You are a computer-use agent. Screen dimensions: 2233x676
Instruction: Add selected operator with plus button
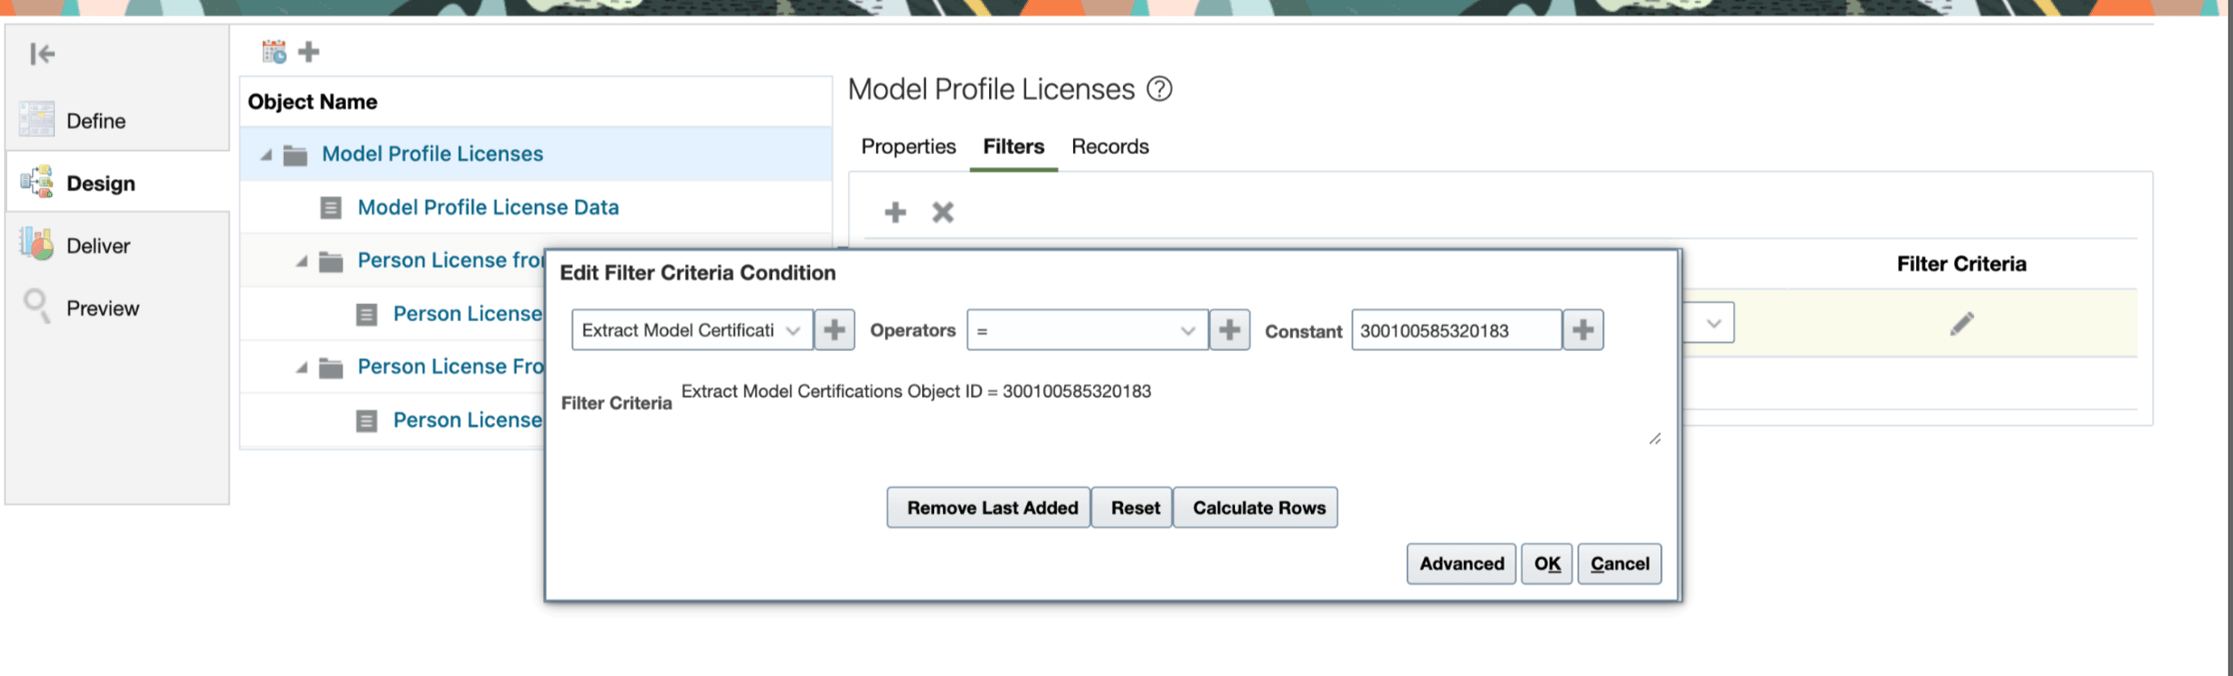(x=1230, y=330)
